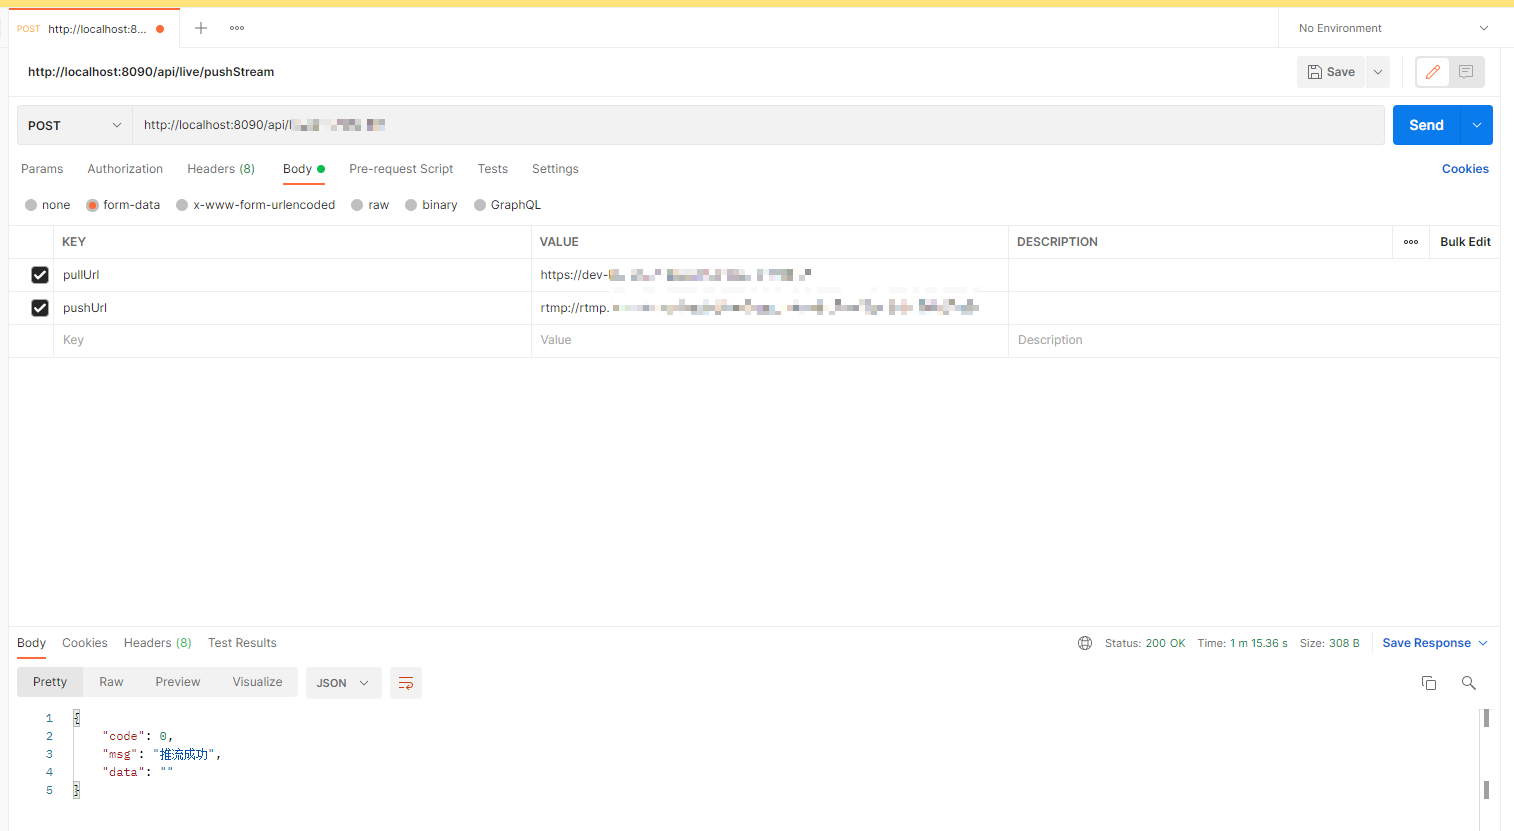Open the request Settings tab
Viewport: 1514px width, 831px height.
tap(555, 169)
